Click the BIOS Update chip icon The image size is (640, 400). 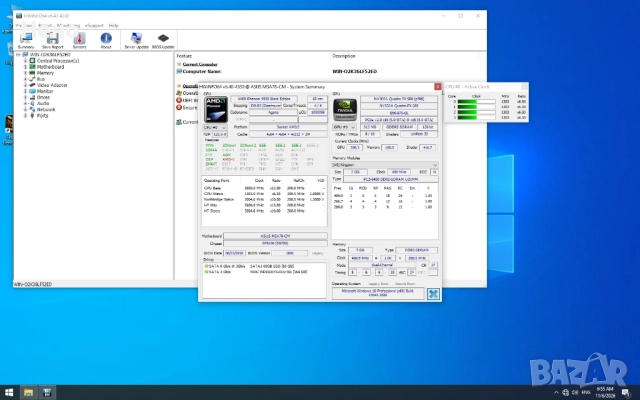[x=163, y=41]
